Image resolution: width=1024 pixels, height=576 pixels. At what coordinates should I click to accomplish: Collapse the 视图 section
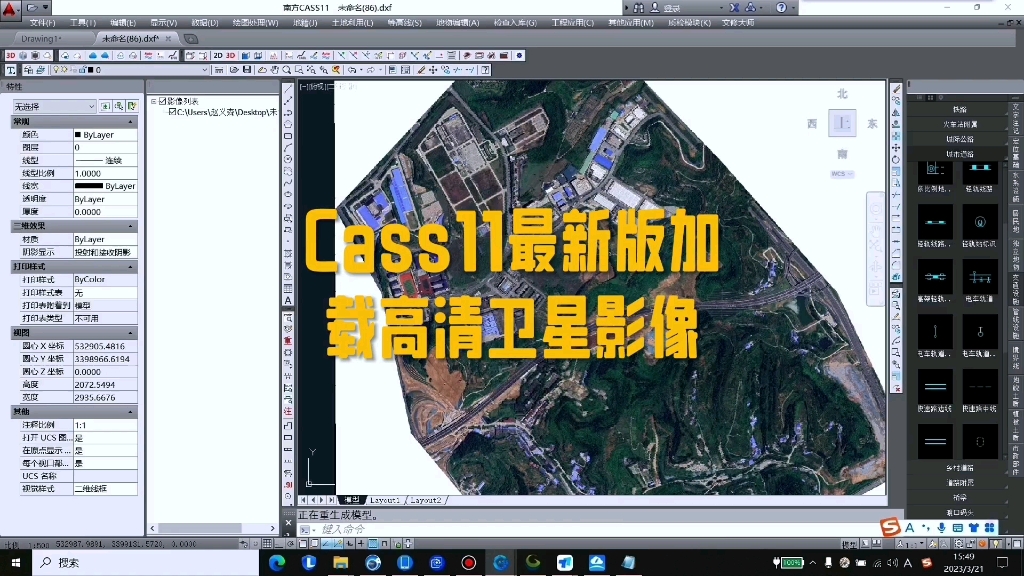tap(130, 332)
